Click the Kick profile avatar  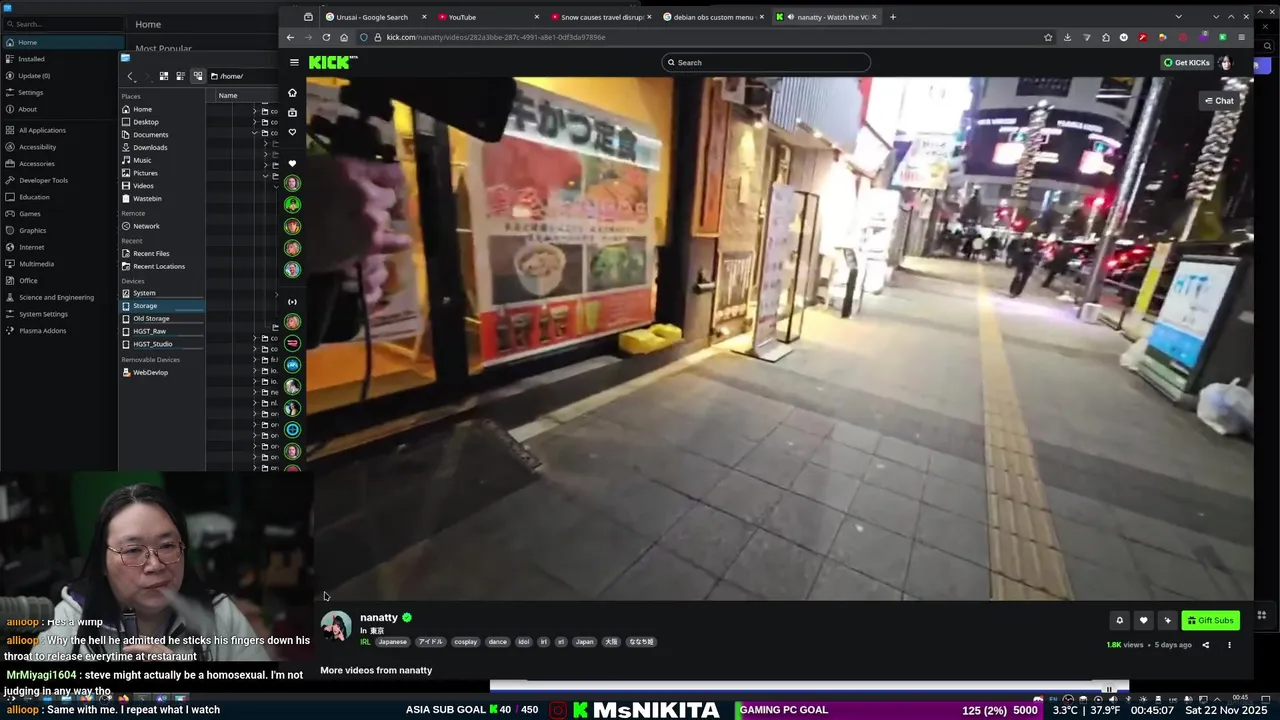[1226, 62]
